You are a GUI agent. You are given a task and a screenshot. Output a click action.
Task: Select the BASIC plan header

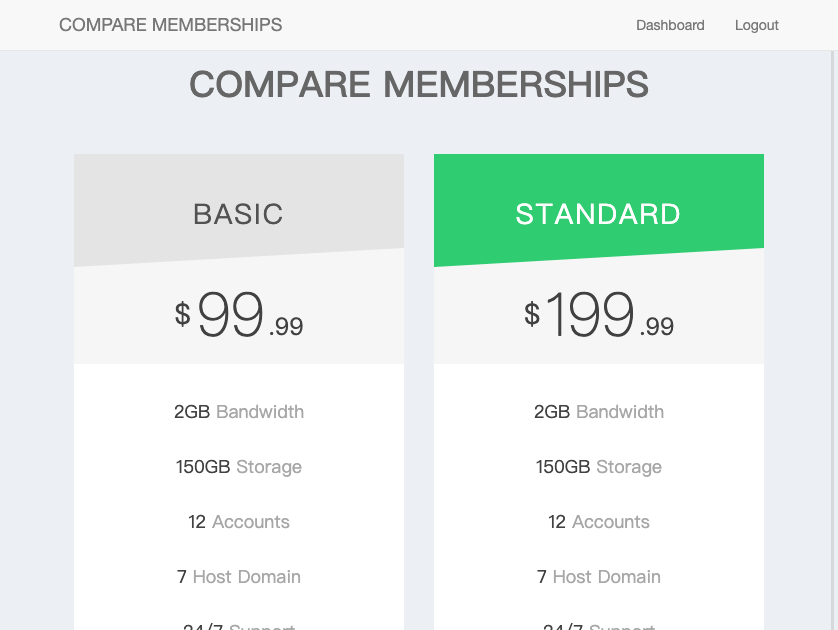coord(238,214)
